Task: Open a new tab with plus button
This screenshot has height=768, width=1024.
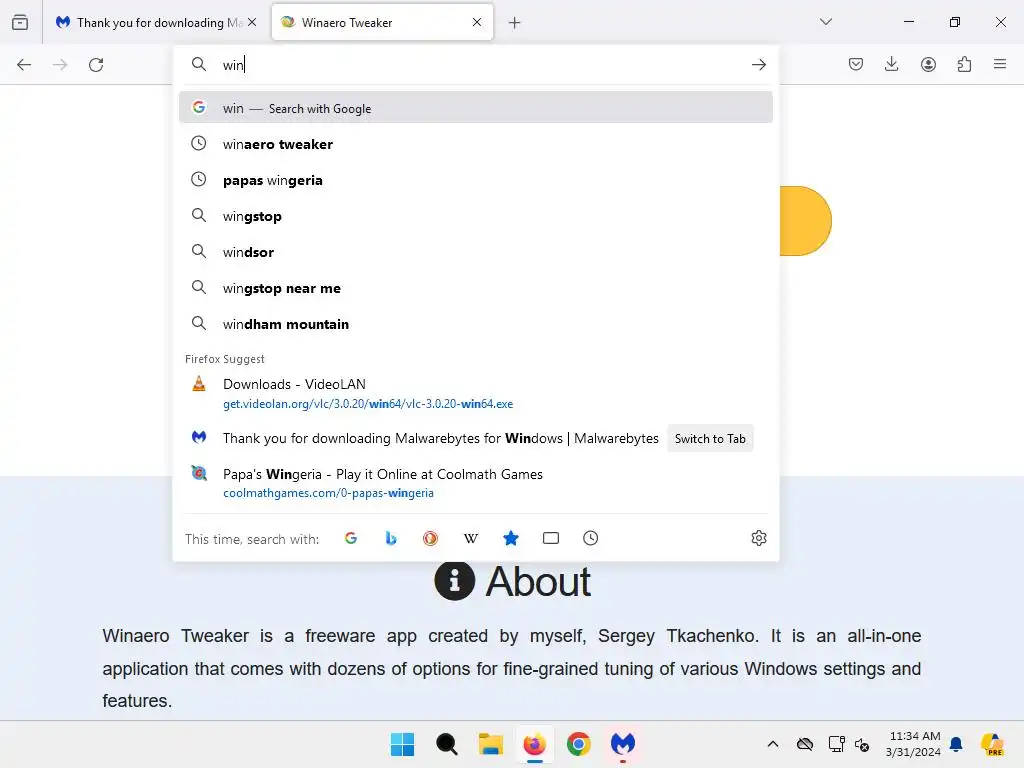Action: point(515,23)
